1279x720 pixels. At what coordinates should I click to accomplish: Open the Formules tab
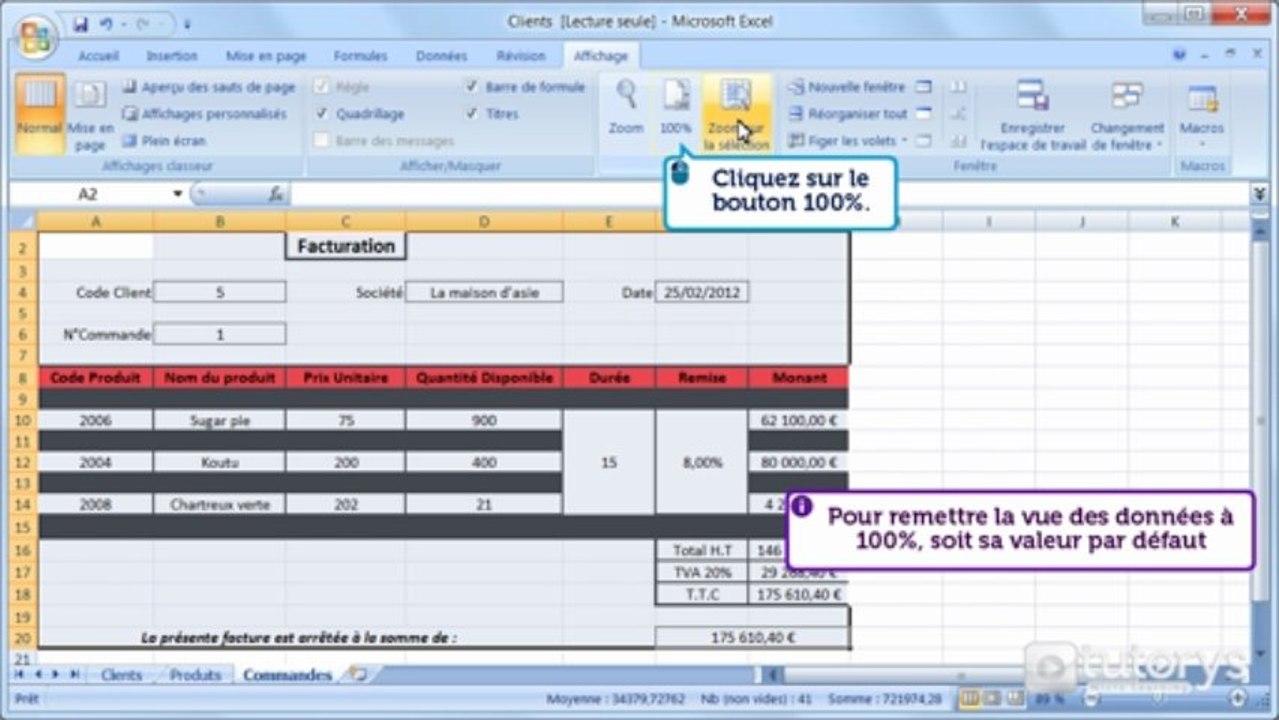point(361,57)
